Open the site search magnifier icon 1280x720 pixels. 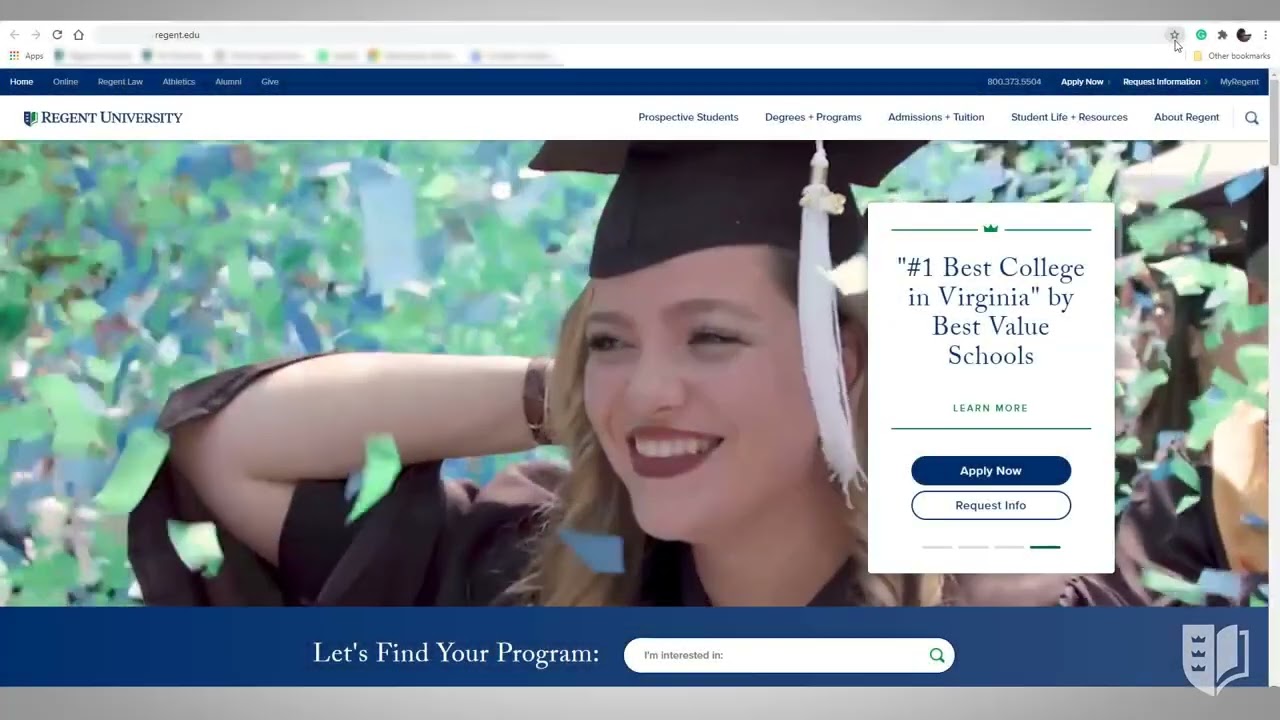point(1252,118)
